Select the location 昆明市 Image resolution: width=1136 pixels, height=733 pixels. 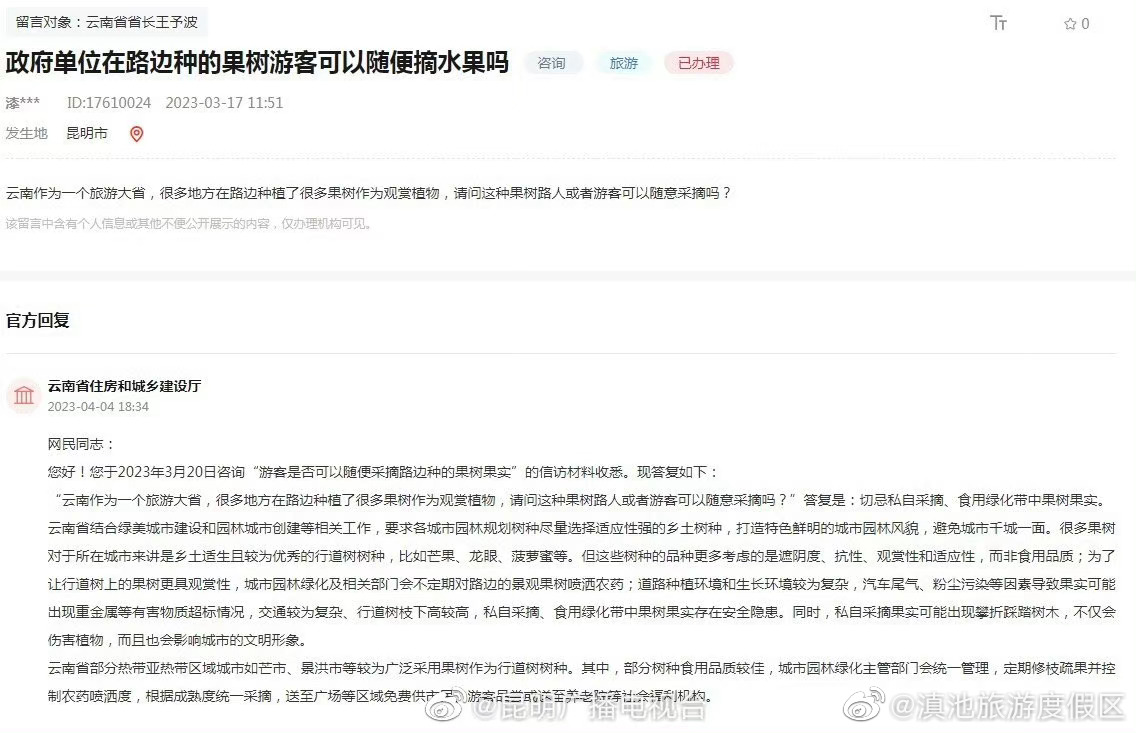click(87, 133)
